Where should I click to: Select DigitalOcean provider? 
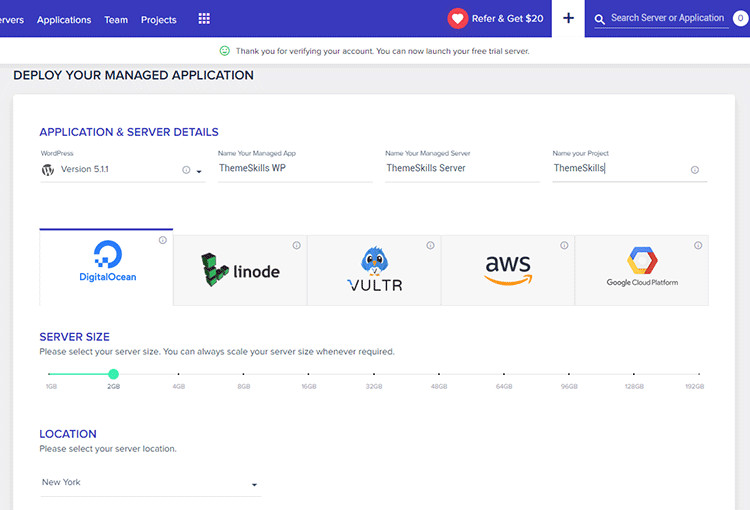click(x=106, y=267)
